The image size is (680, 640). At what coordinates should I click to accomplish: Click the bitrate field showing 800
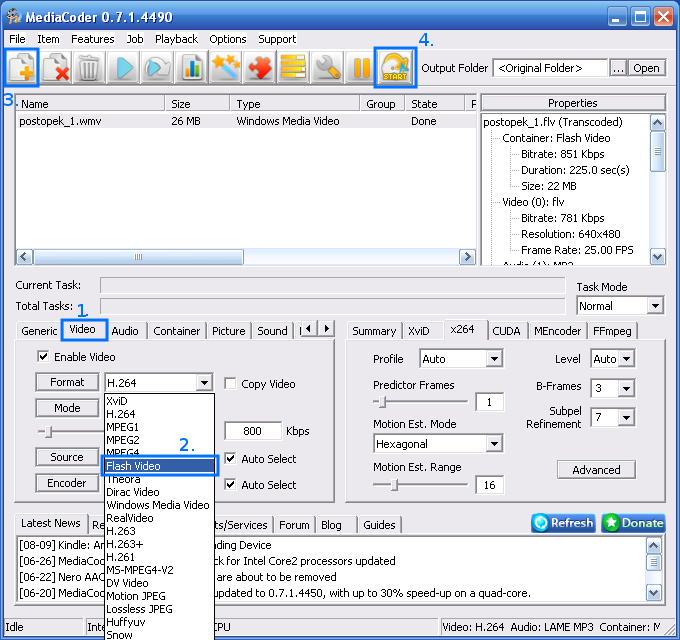[253, 431]
